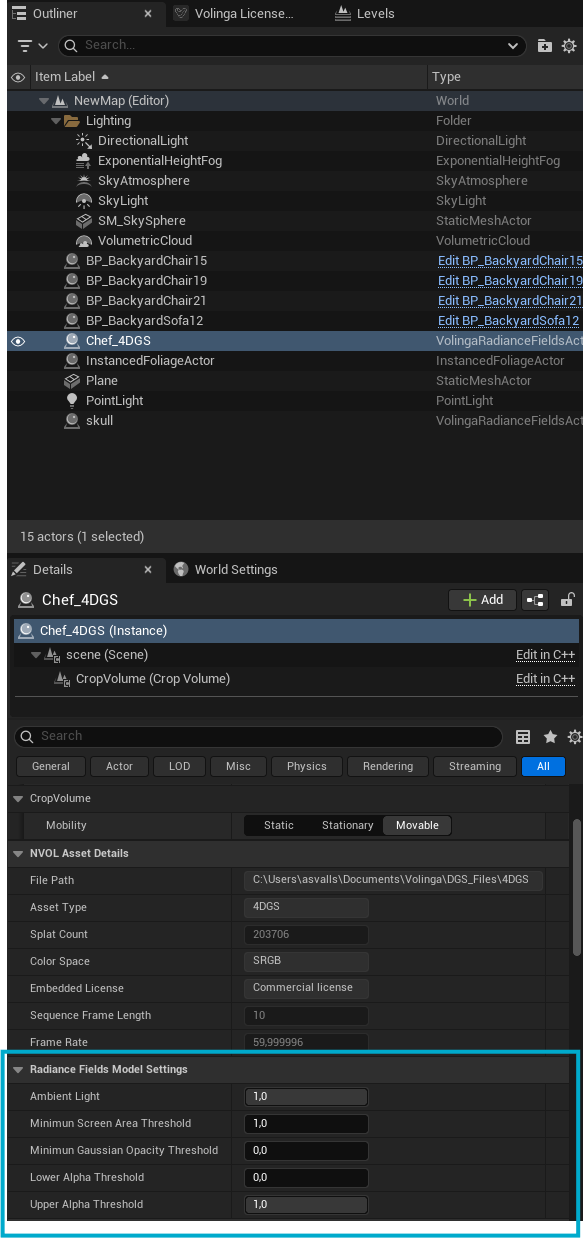Image resolution: width=583 pixels, height=1238 pixels.
Task: Click the Lighting folder icon
Action: click(x=72, y=121)
